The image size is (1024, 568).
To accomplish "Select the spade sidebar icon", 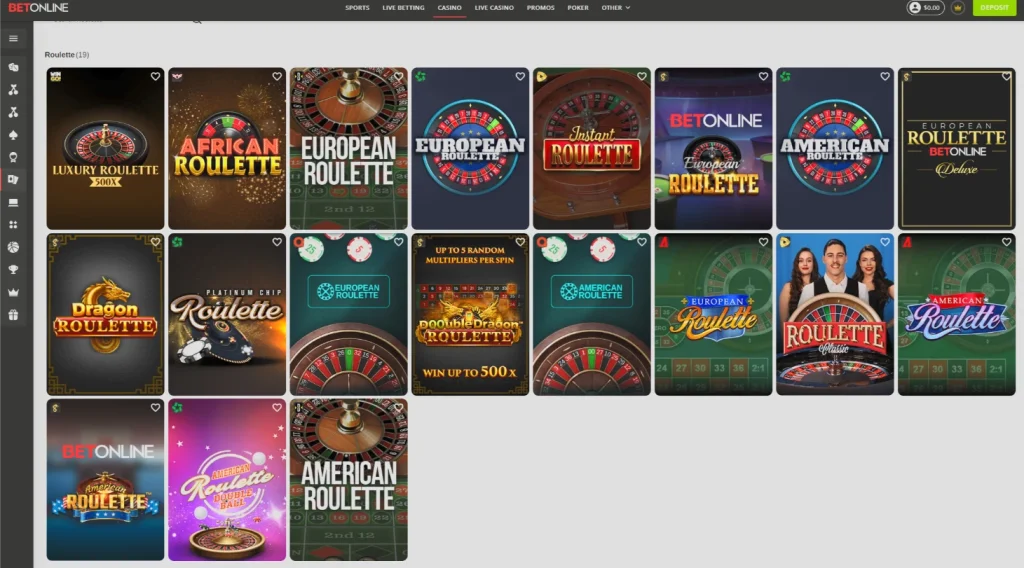I will [x=13, y=134].
